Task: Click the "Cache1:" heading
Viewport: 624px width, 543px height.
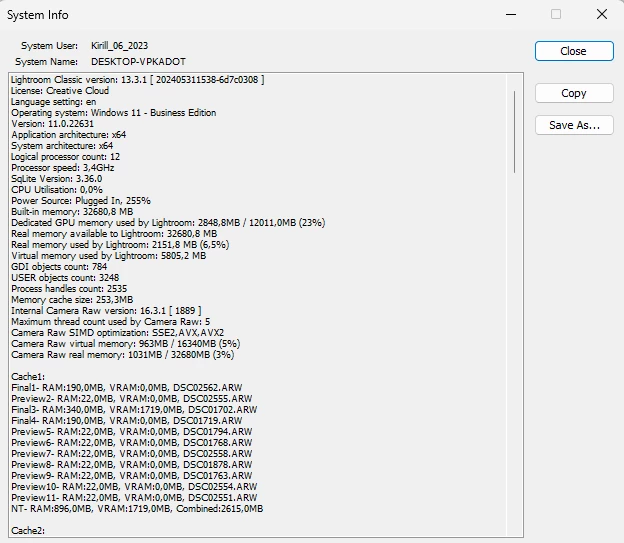Action: click(28, 377)
